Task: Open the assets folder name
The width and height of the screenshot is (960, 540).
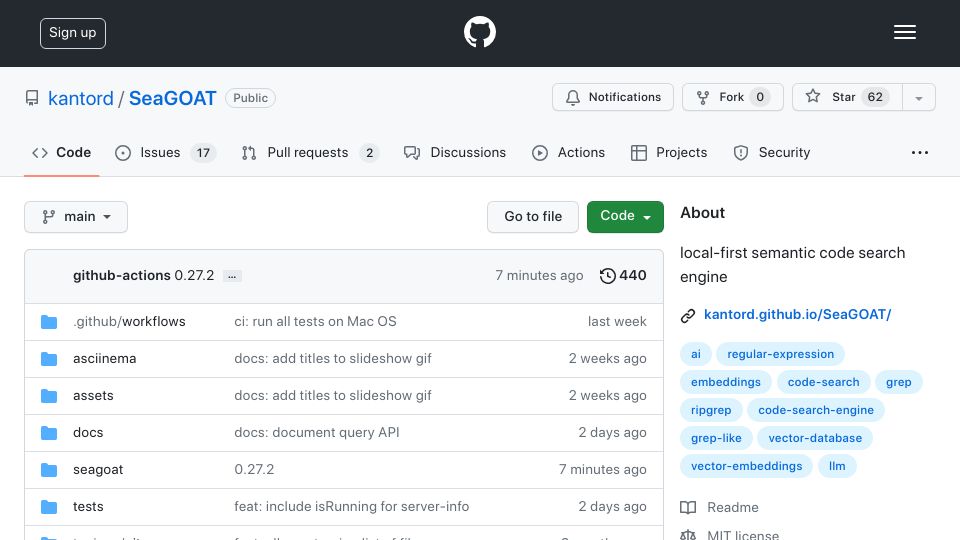Action: click(x=93, y=396)
